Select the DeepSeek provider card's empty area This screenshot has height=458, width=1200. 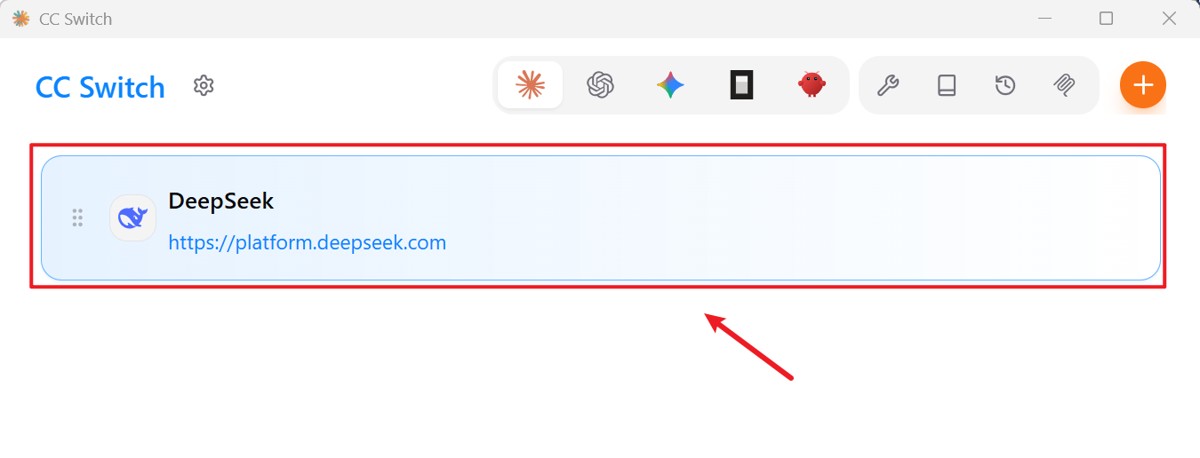800,218
